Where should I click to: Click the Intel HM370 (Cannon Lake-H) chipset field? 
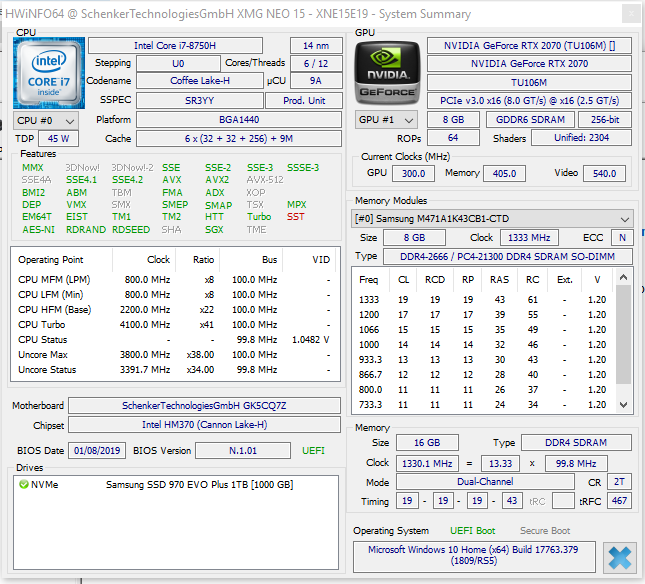pos(204,425)
